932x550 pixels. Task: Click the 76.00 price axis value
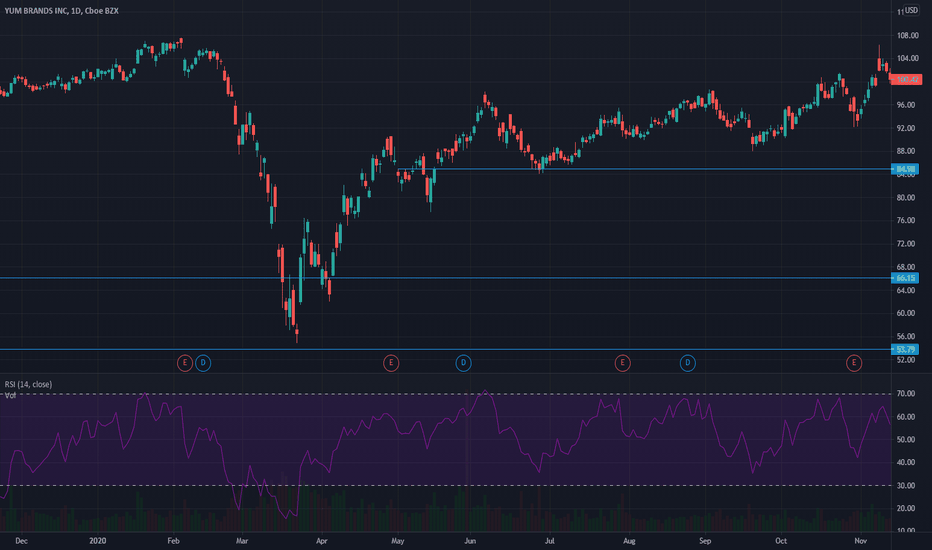[x=906, y=221]
